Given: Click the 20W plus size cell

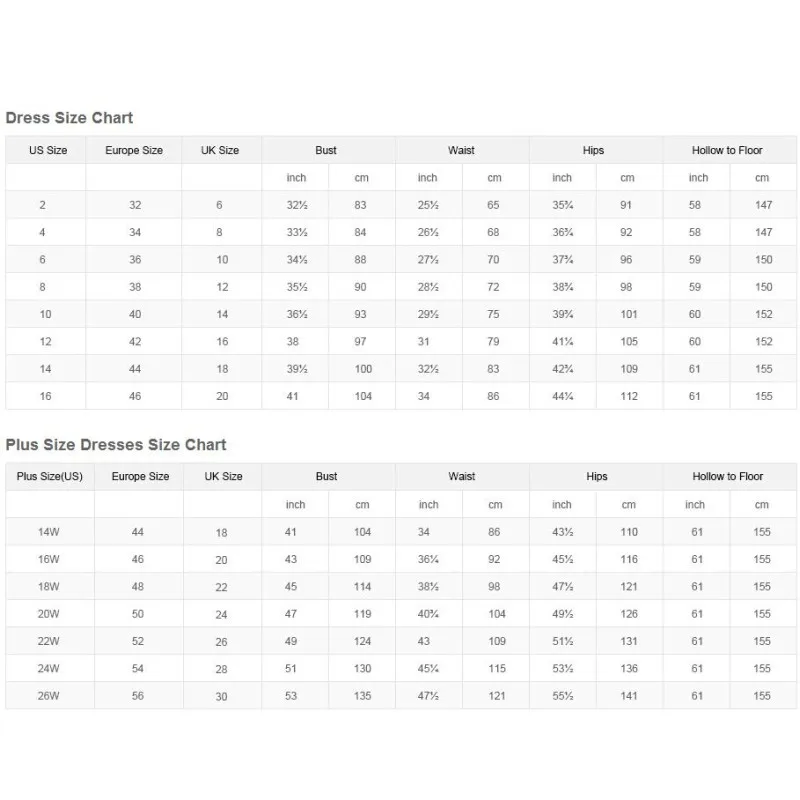Looking at the screenshot, I should click(x=48, y=614).
